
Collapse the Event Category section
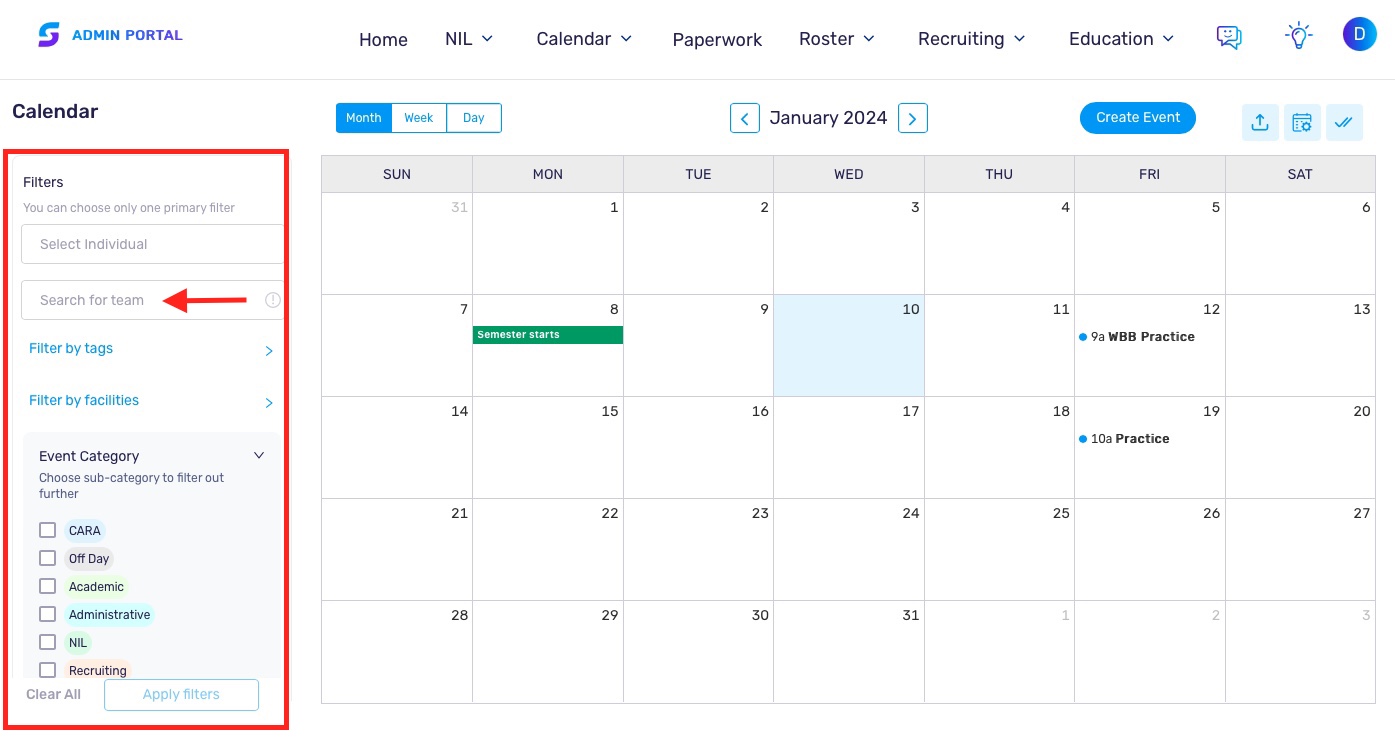[x=259, y=455]
